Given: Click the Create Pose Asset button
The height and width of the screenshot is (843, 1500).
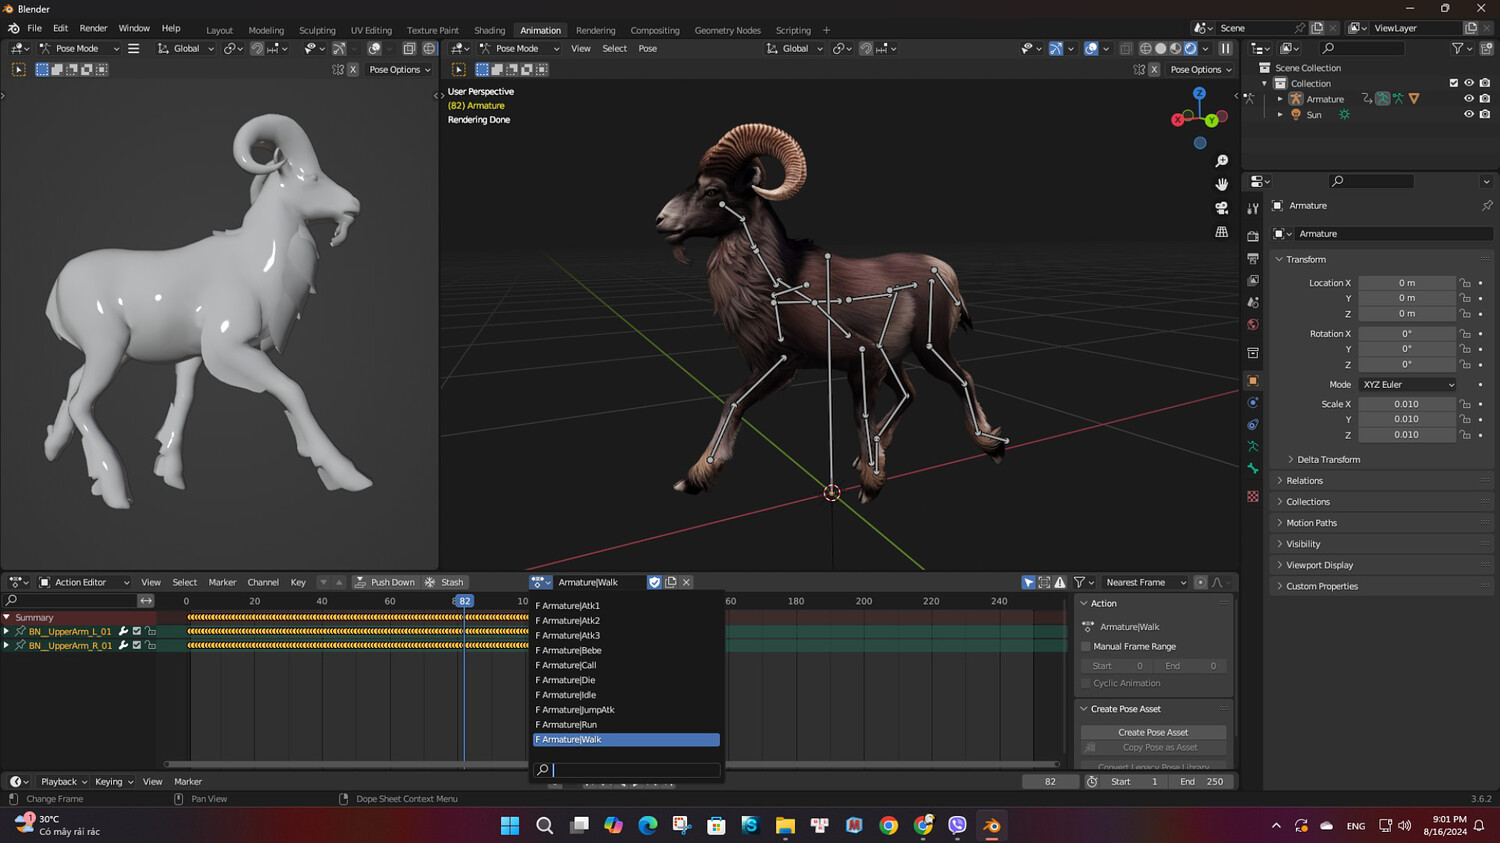Looking at the screenshot, I should click(1153, 732).
